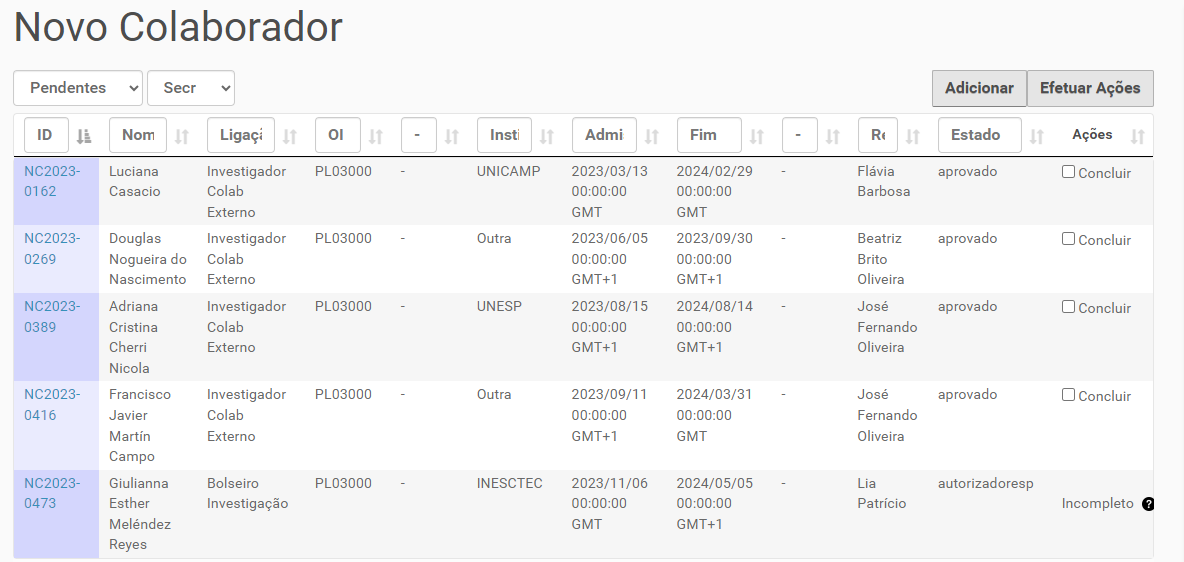Sort table by ID column icon
Viewport: 1184px width, 562px height.
click(x=84, y=136)
